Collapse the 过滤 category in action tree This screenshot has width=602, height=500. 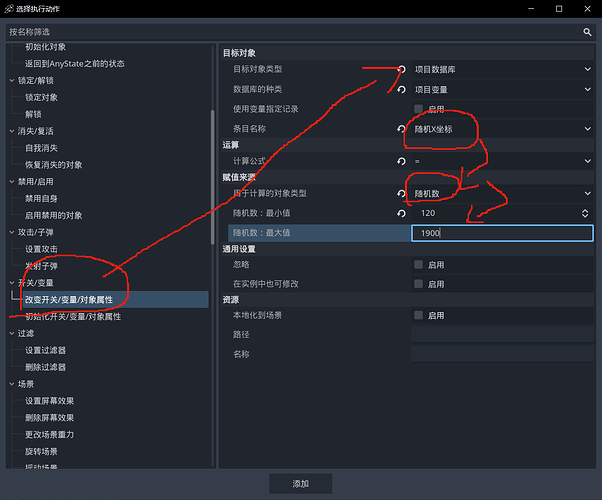coord(12,333)
